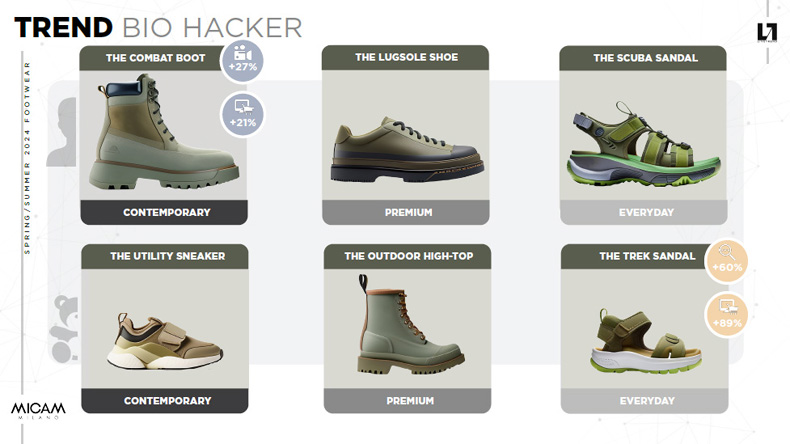Click the Trend Bio Hacker title

[x=158, y=28]
